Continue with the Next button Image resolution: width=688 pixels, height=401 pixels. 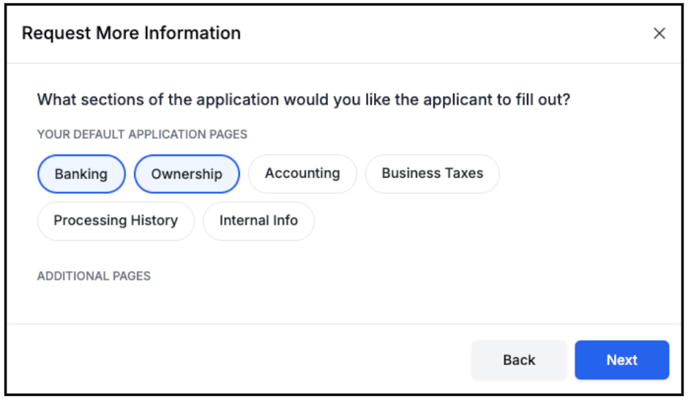(x=622, y=360)
